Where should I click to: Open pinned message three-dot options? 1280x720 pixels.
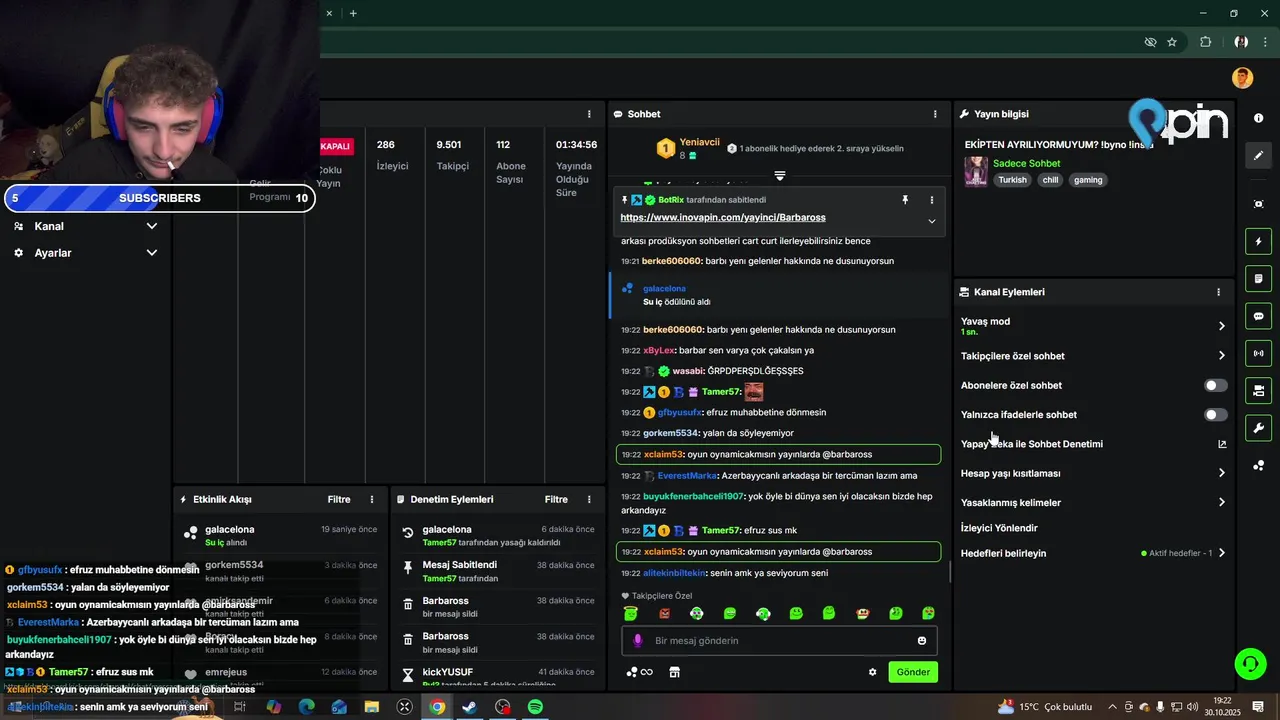tap(932, 200)
